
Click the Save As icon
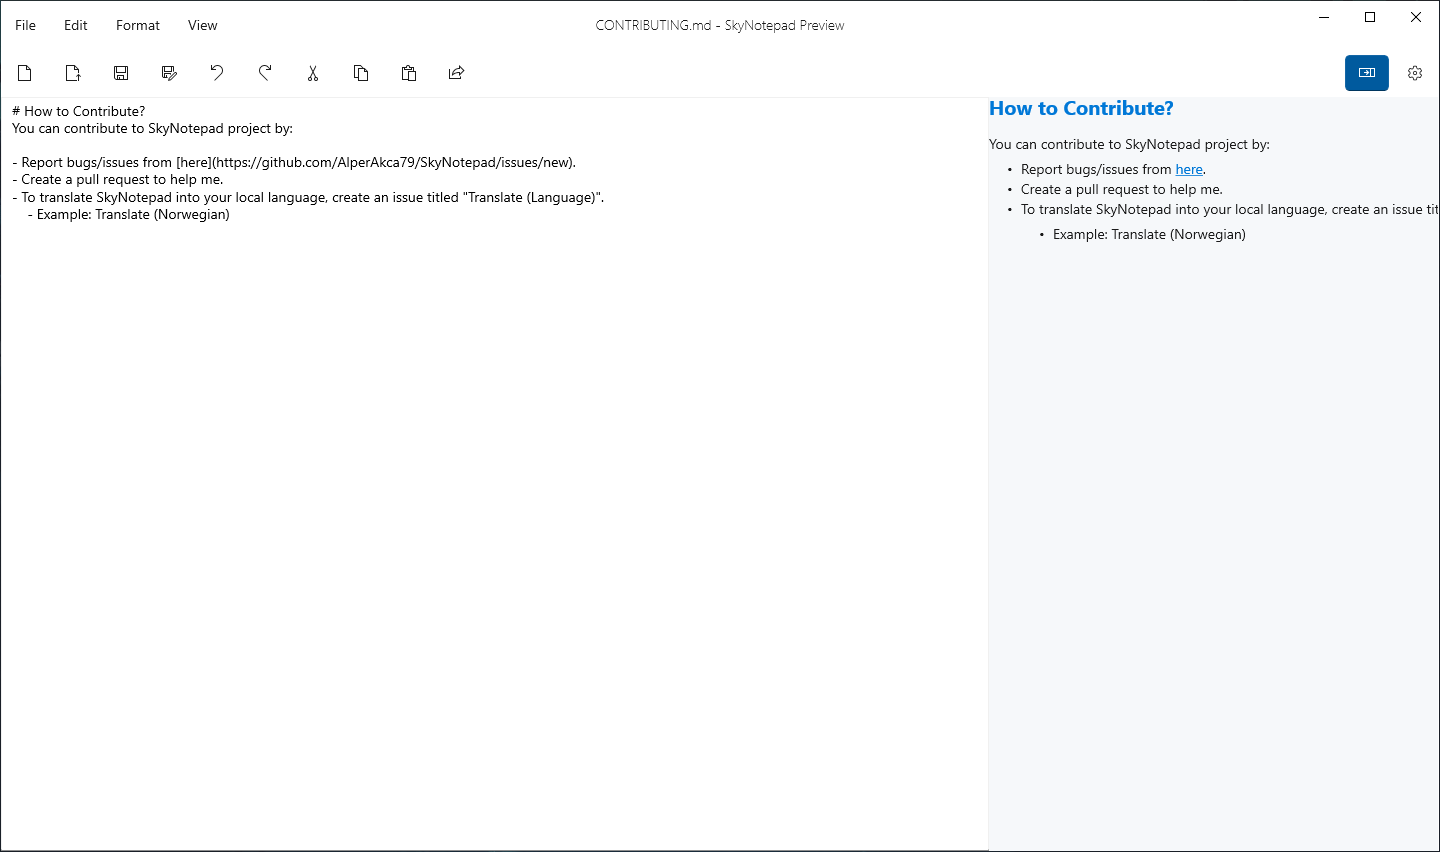coord(169,73)
